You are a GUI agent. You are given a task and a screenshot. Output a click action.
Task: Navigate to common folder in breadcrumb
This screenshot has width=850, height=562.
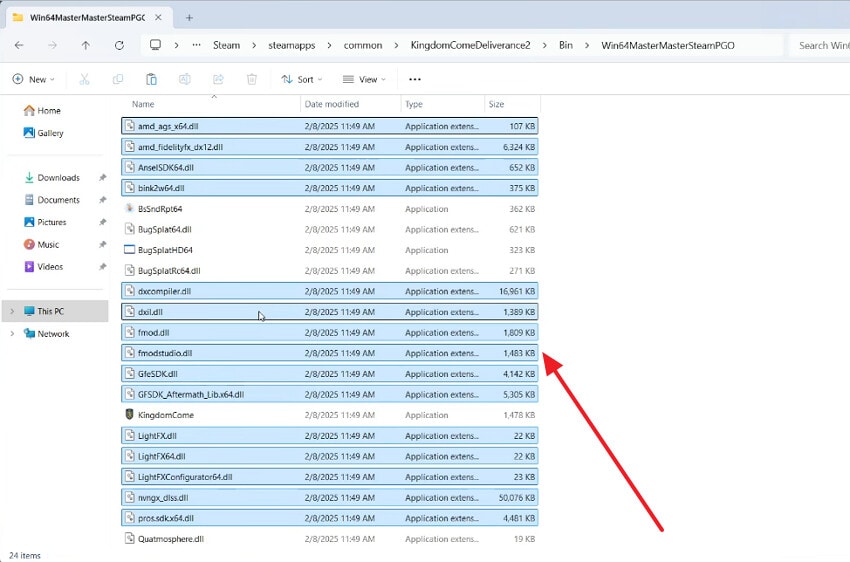tap(363, 46)
